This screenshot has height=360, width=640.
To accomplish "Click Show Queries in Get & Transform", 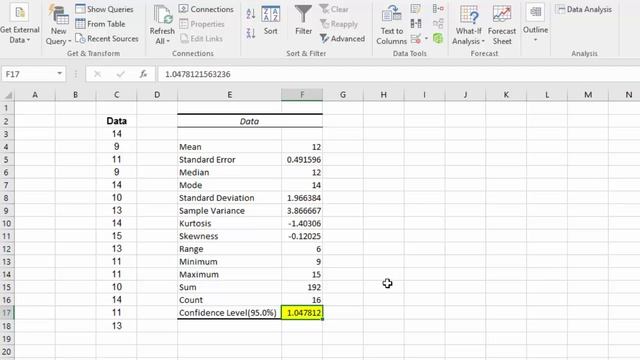I will 104,9.
